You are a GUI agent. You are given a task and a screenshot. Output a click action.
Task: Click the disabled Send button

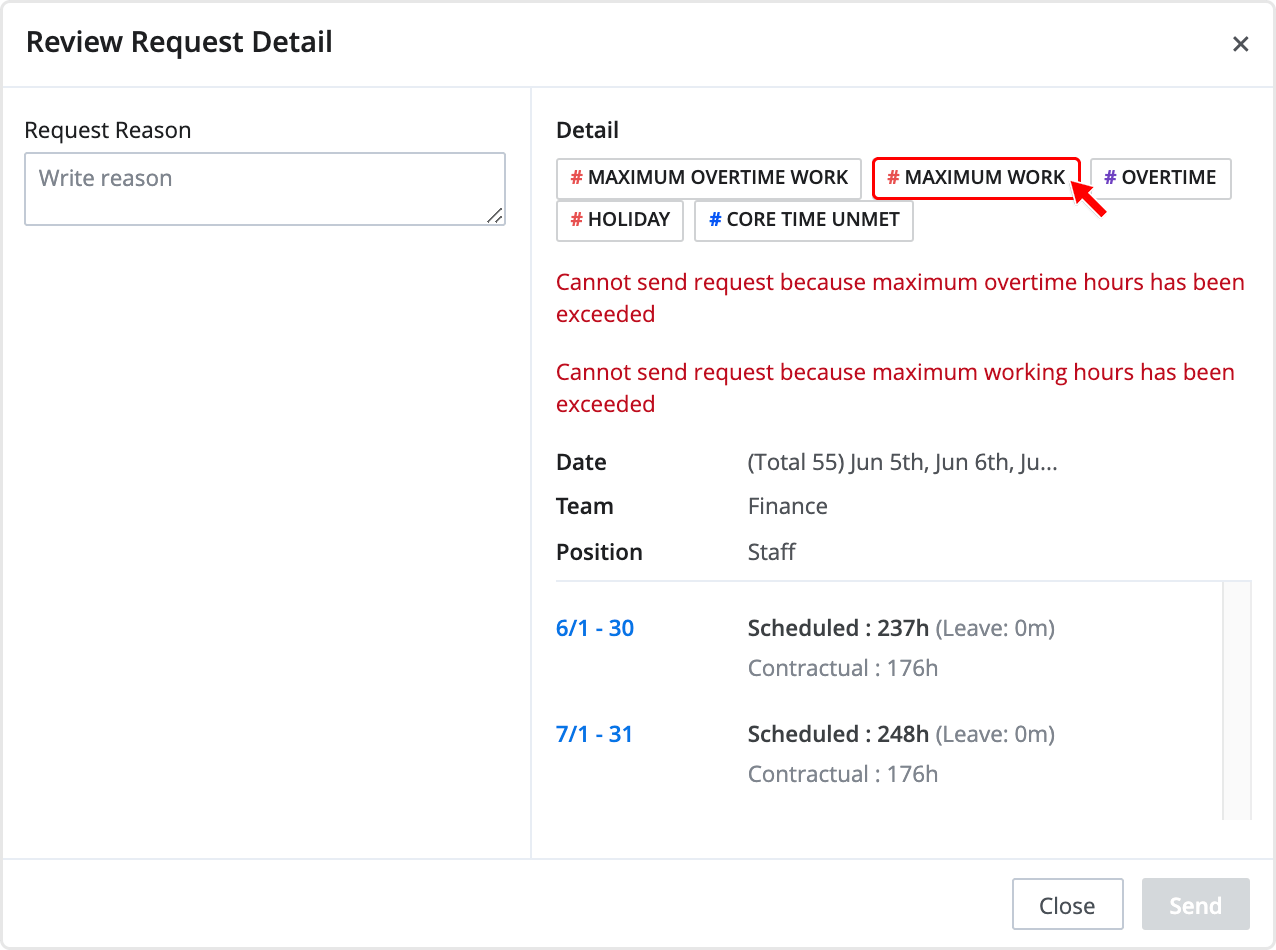(1196, 906)
